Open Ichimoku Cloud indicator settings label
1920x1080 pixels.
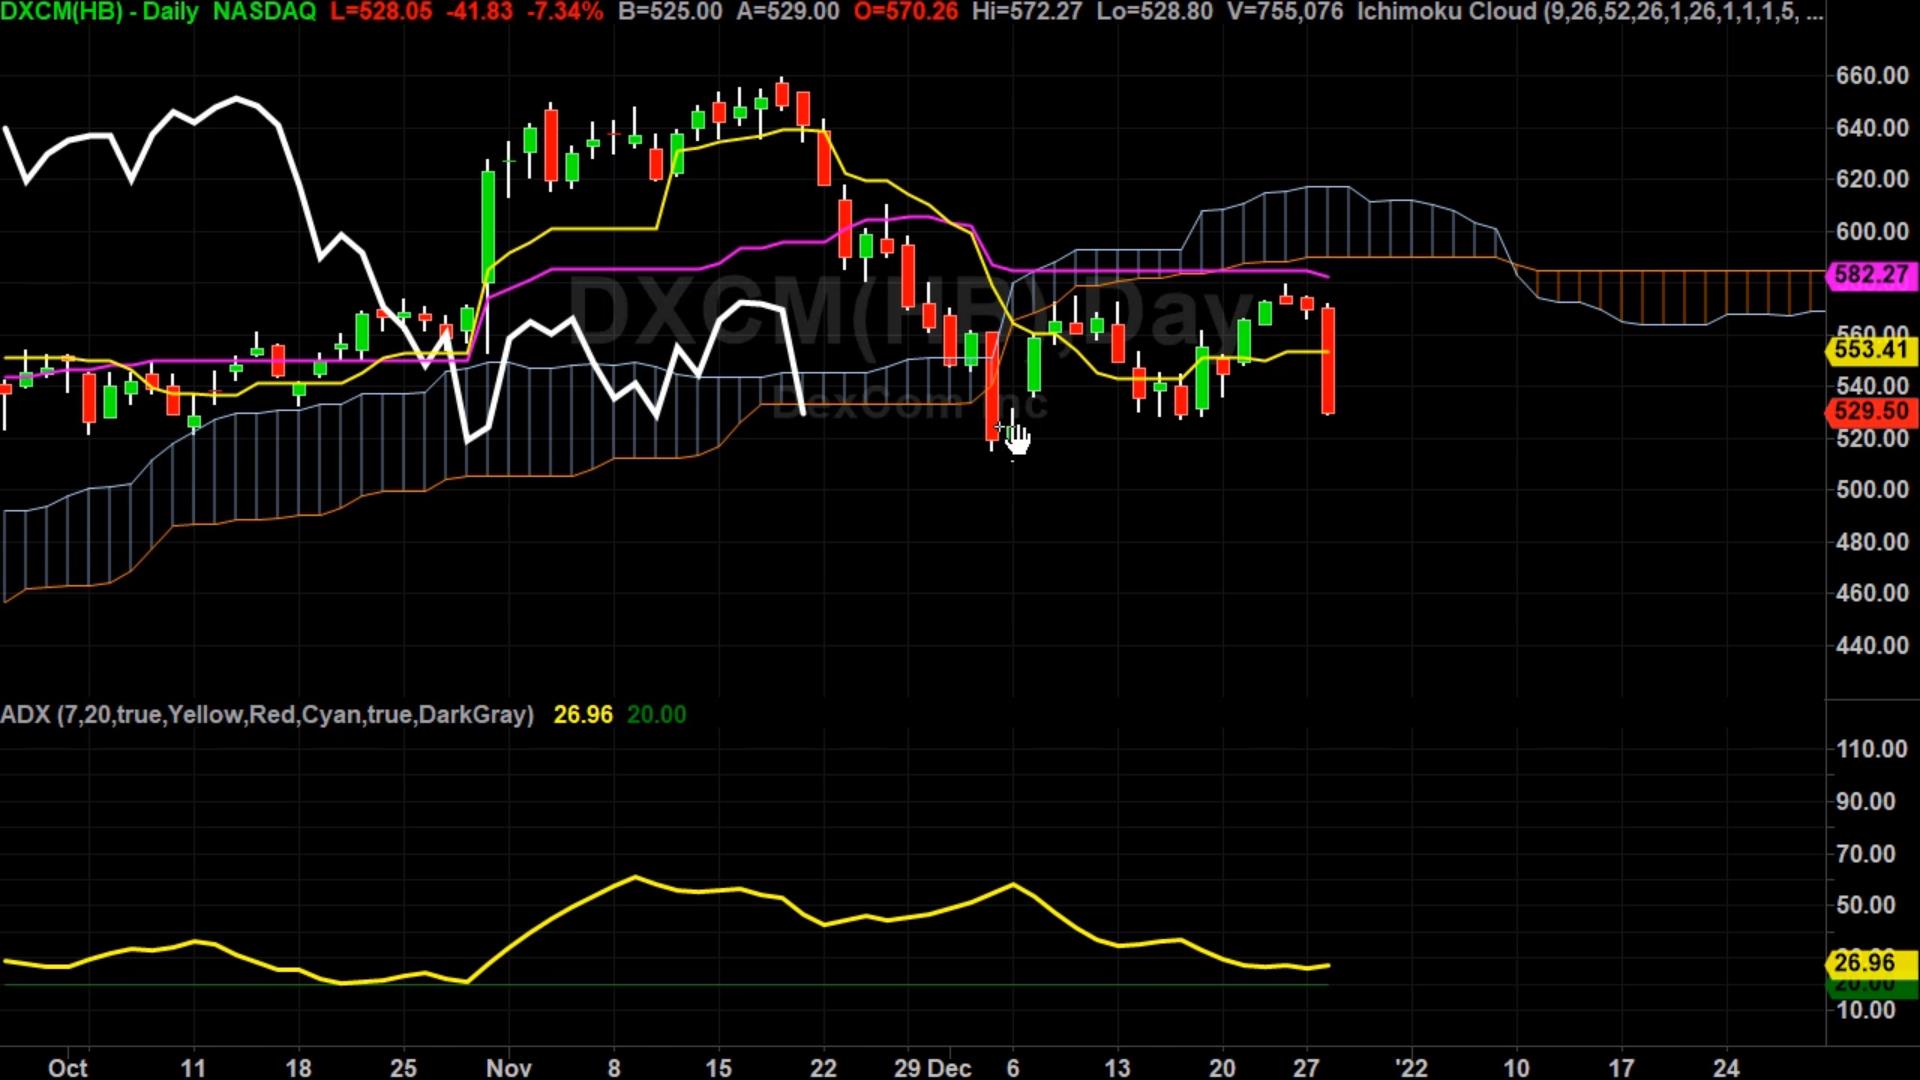(1590, 12)
